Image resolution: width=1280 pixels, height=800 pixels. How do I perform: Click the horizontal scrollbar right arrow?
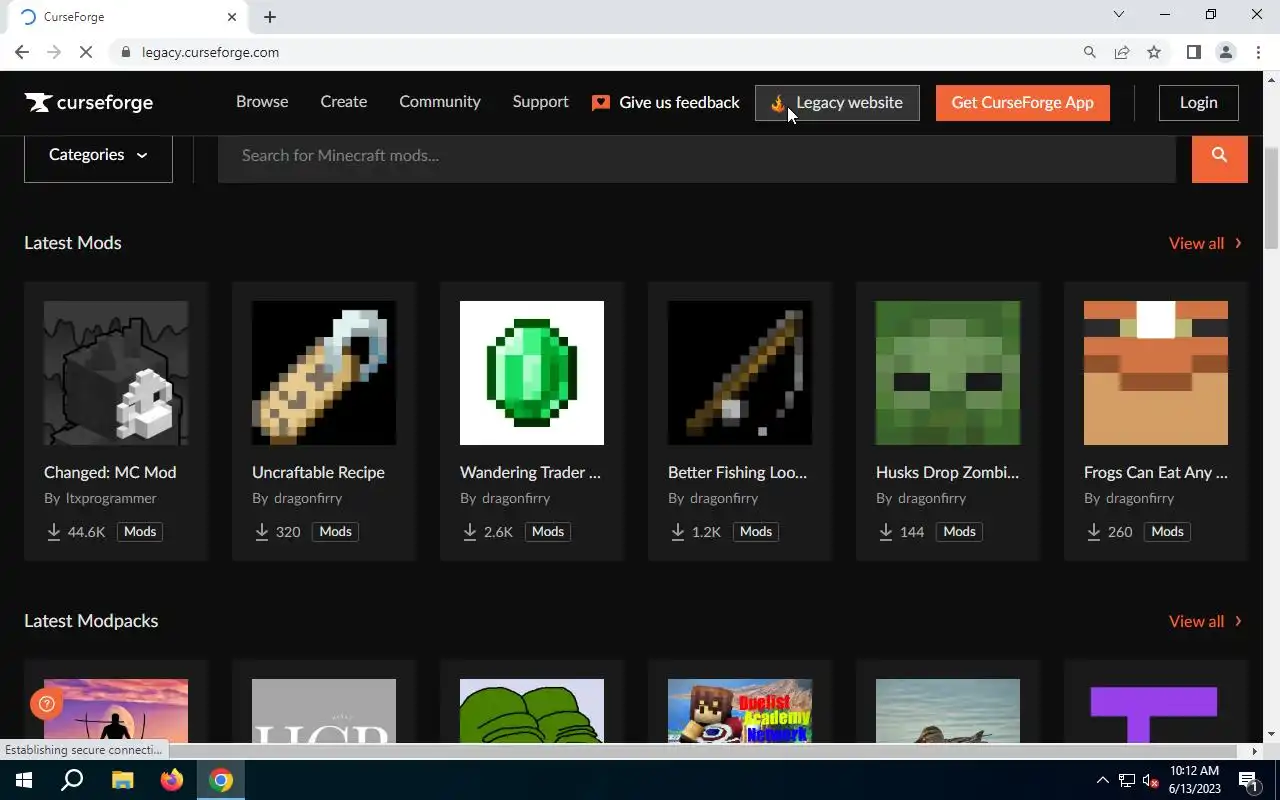tap(1255, 751)
